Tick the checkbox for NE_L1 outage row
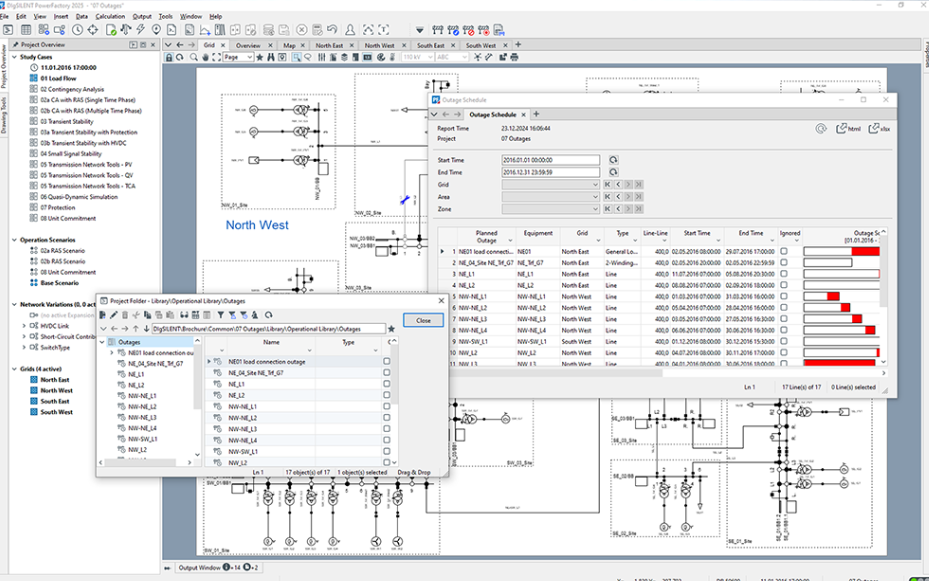The height and width of the screenshot is (581, 929). tap(387, 384)
